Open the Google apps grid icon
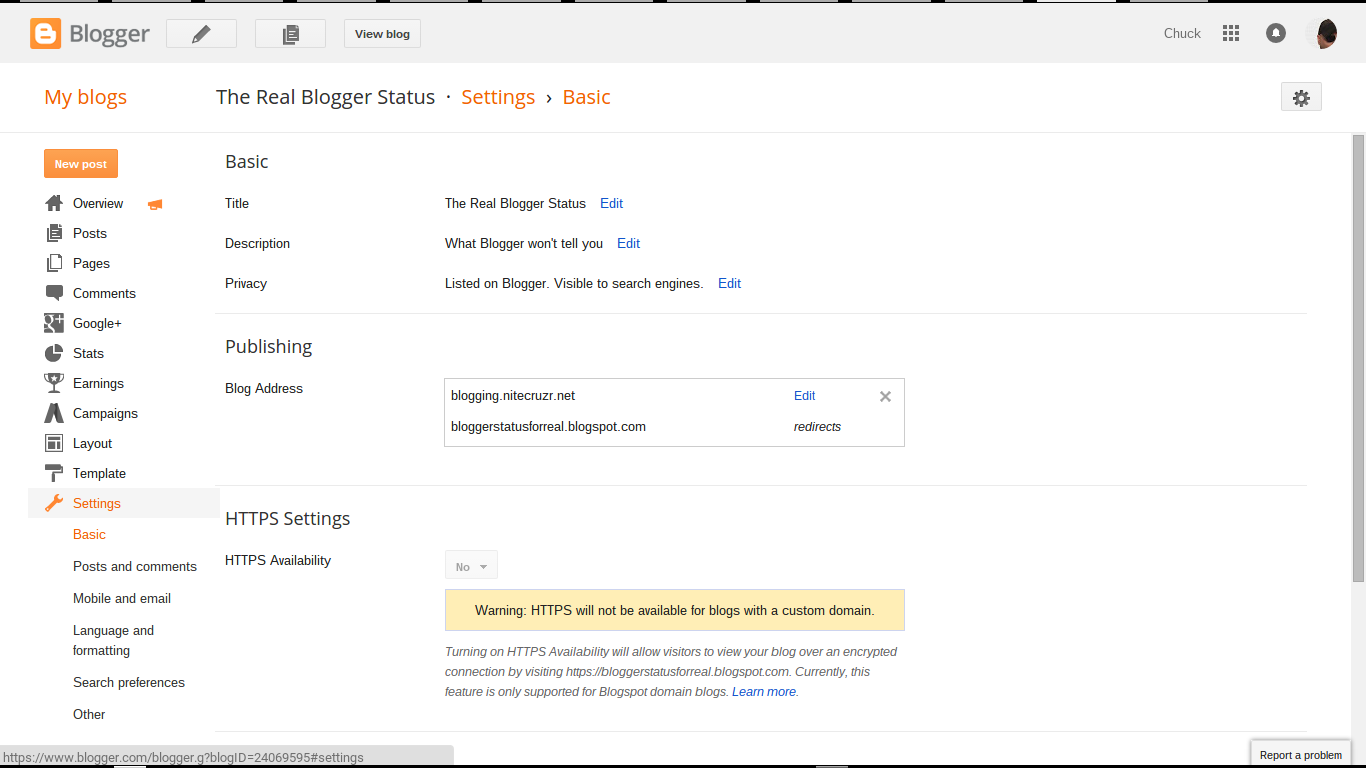The image size is (1366, 768). click(x=1231, y=33)
